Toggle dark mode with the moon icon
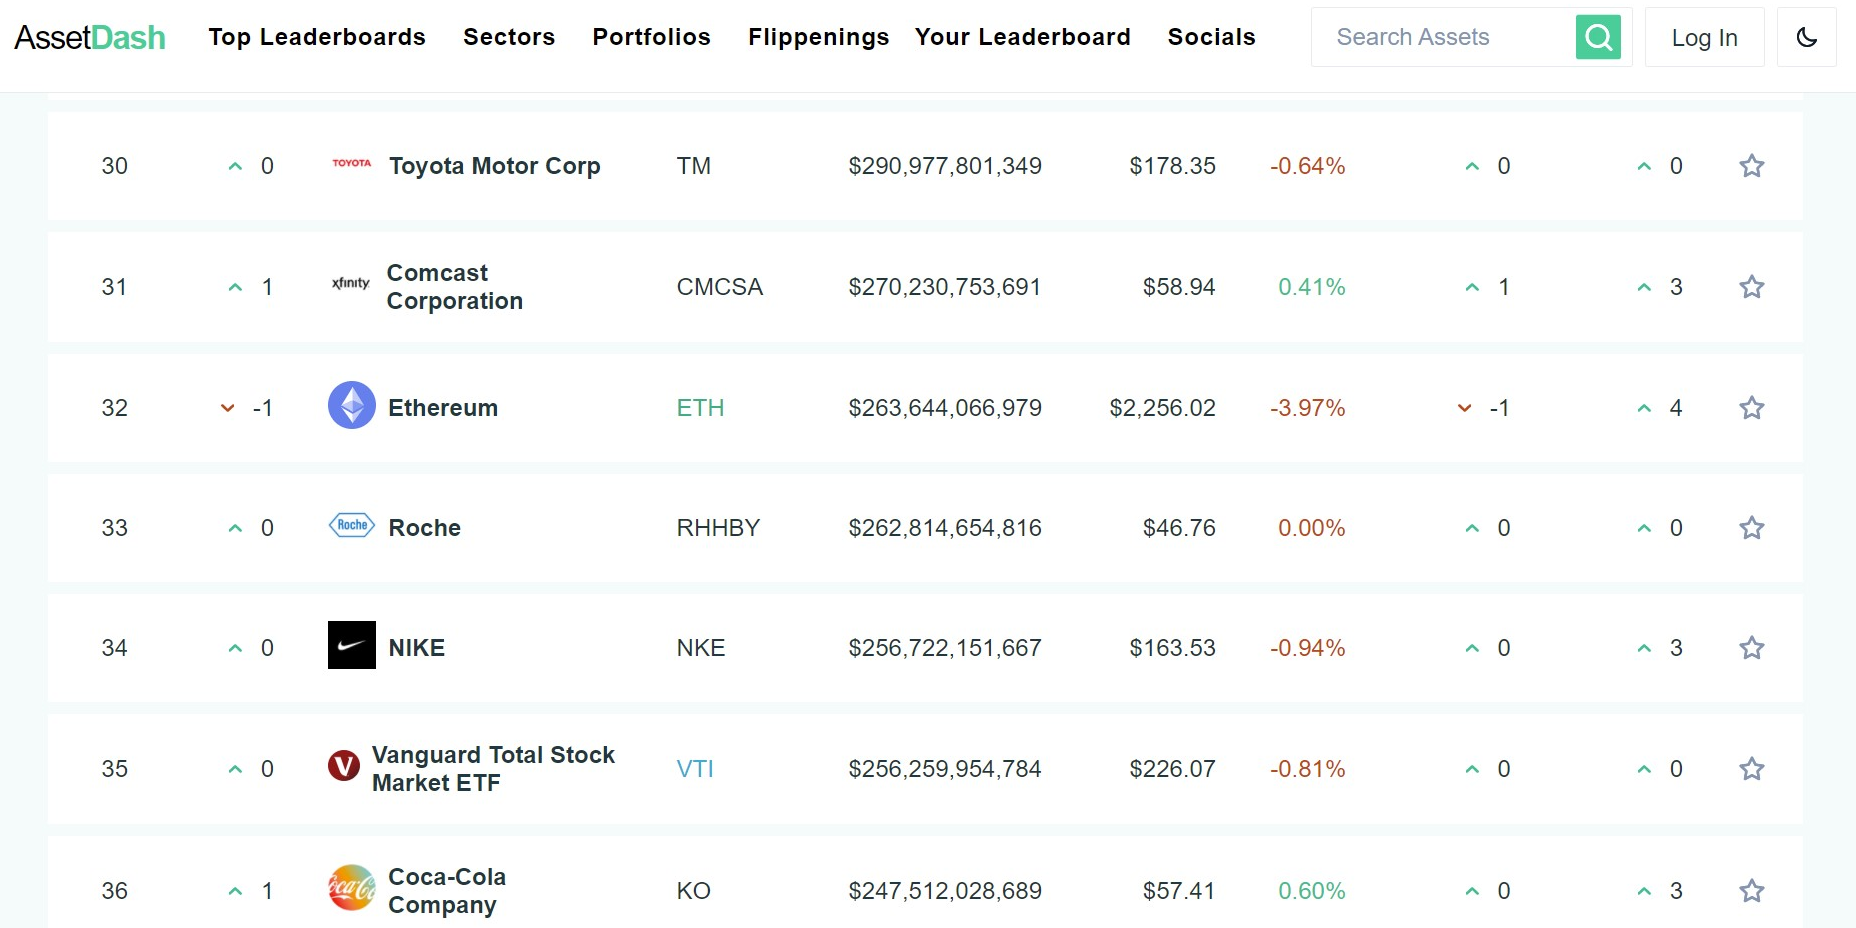Viewport: 1856px width, 928px height. coord(1806,38)
